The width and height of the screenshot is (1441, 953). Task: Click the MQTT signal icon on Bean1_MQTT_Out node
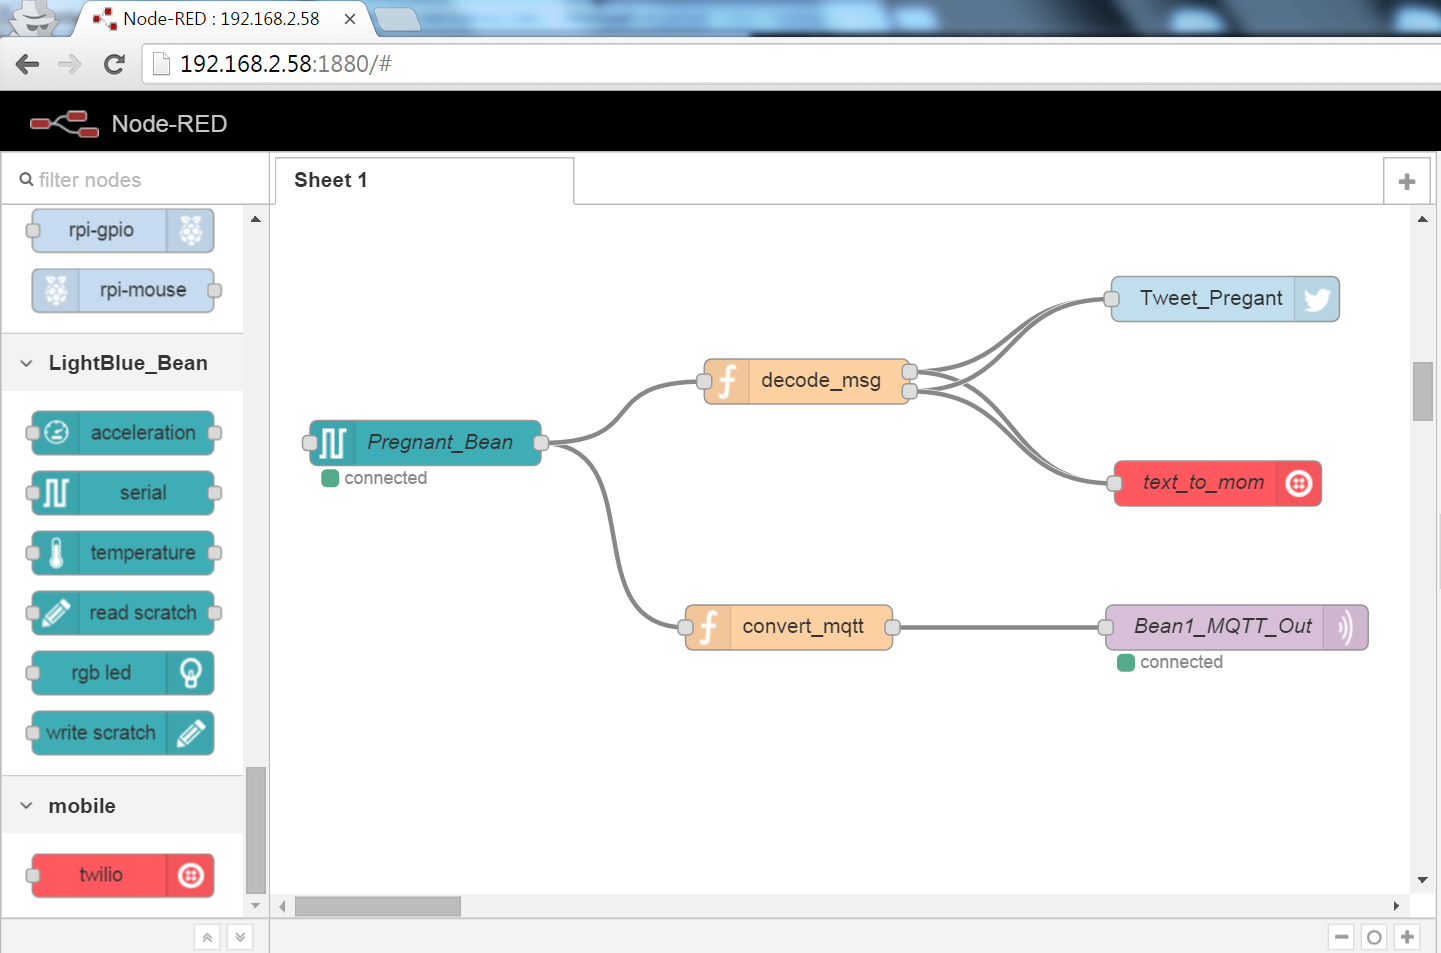tap(1345, 627)
